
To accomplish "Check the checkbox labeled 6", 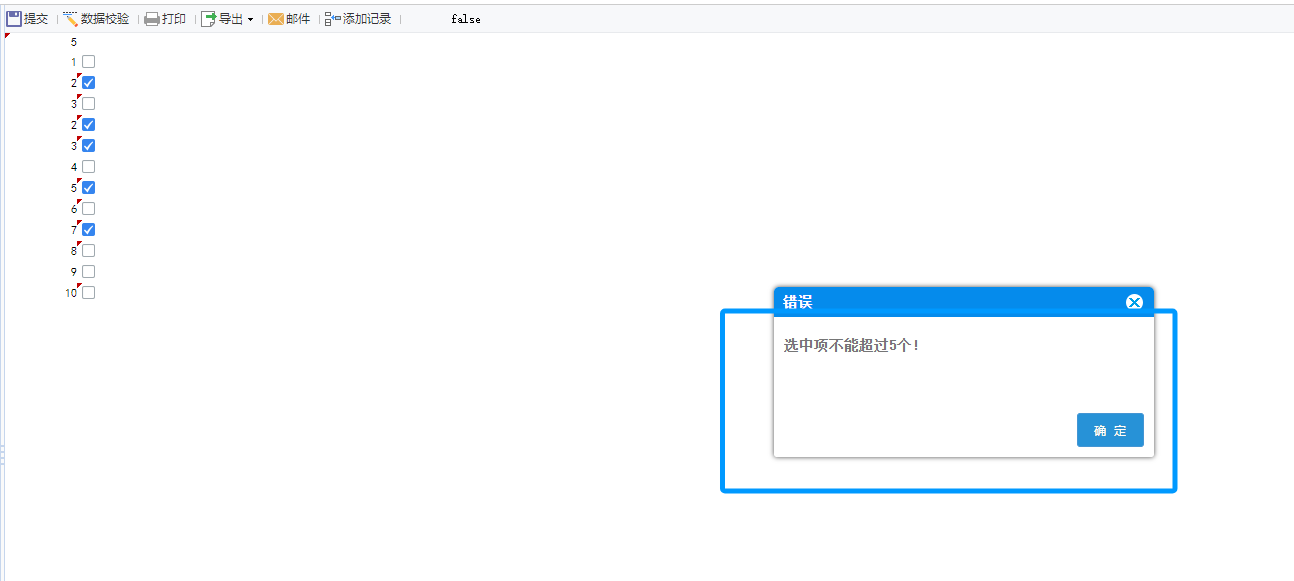I will coord(88,209).
